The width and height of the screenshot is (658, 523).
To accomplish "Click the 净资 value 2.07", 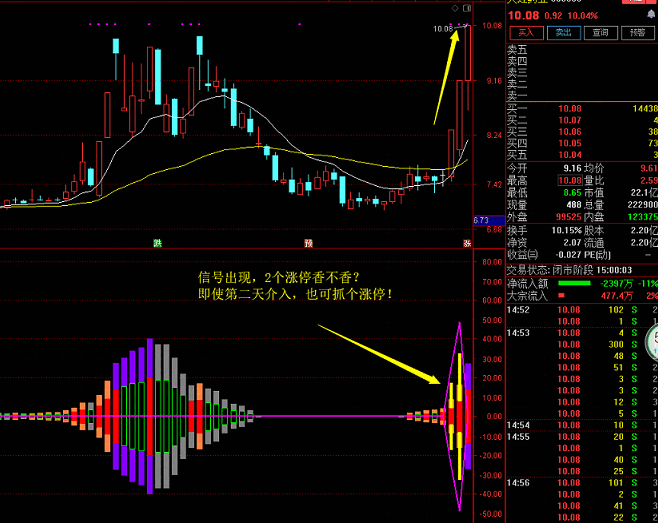I will (572, 242).
